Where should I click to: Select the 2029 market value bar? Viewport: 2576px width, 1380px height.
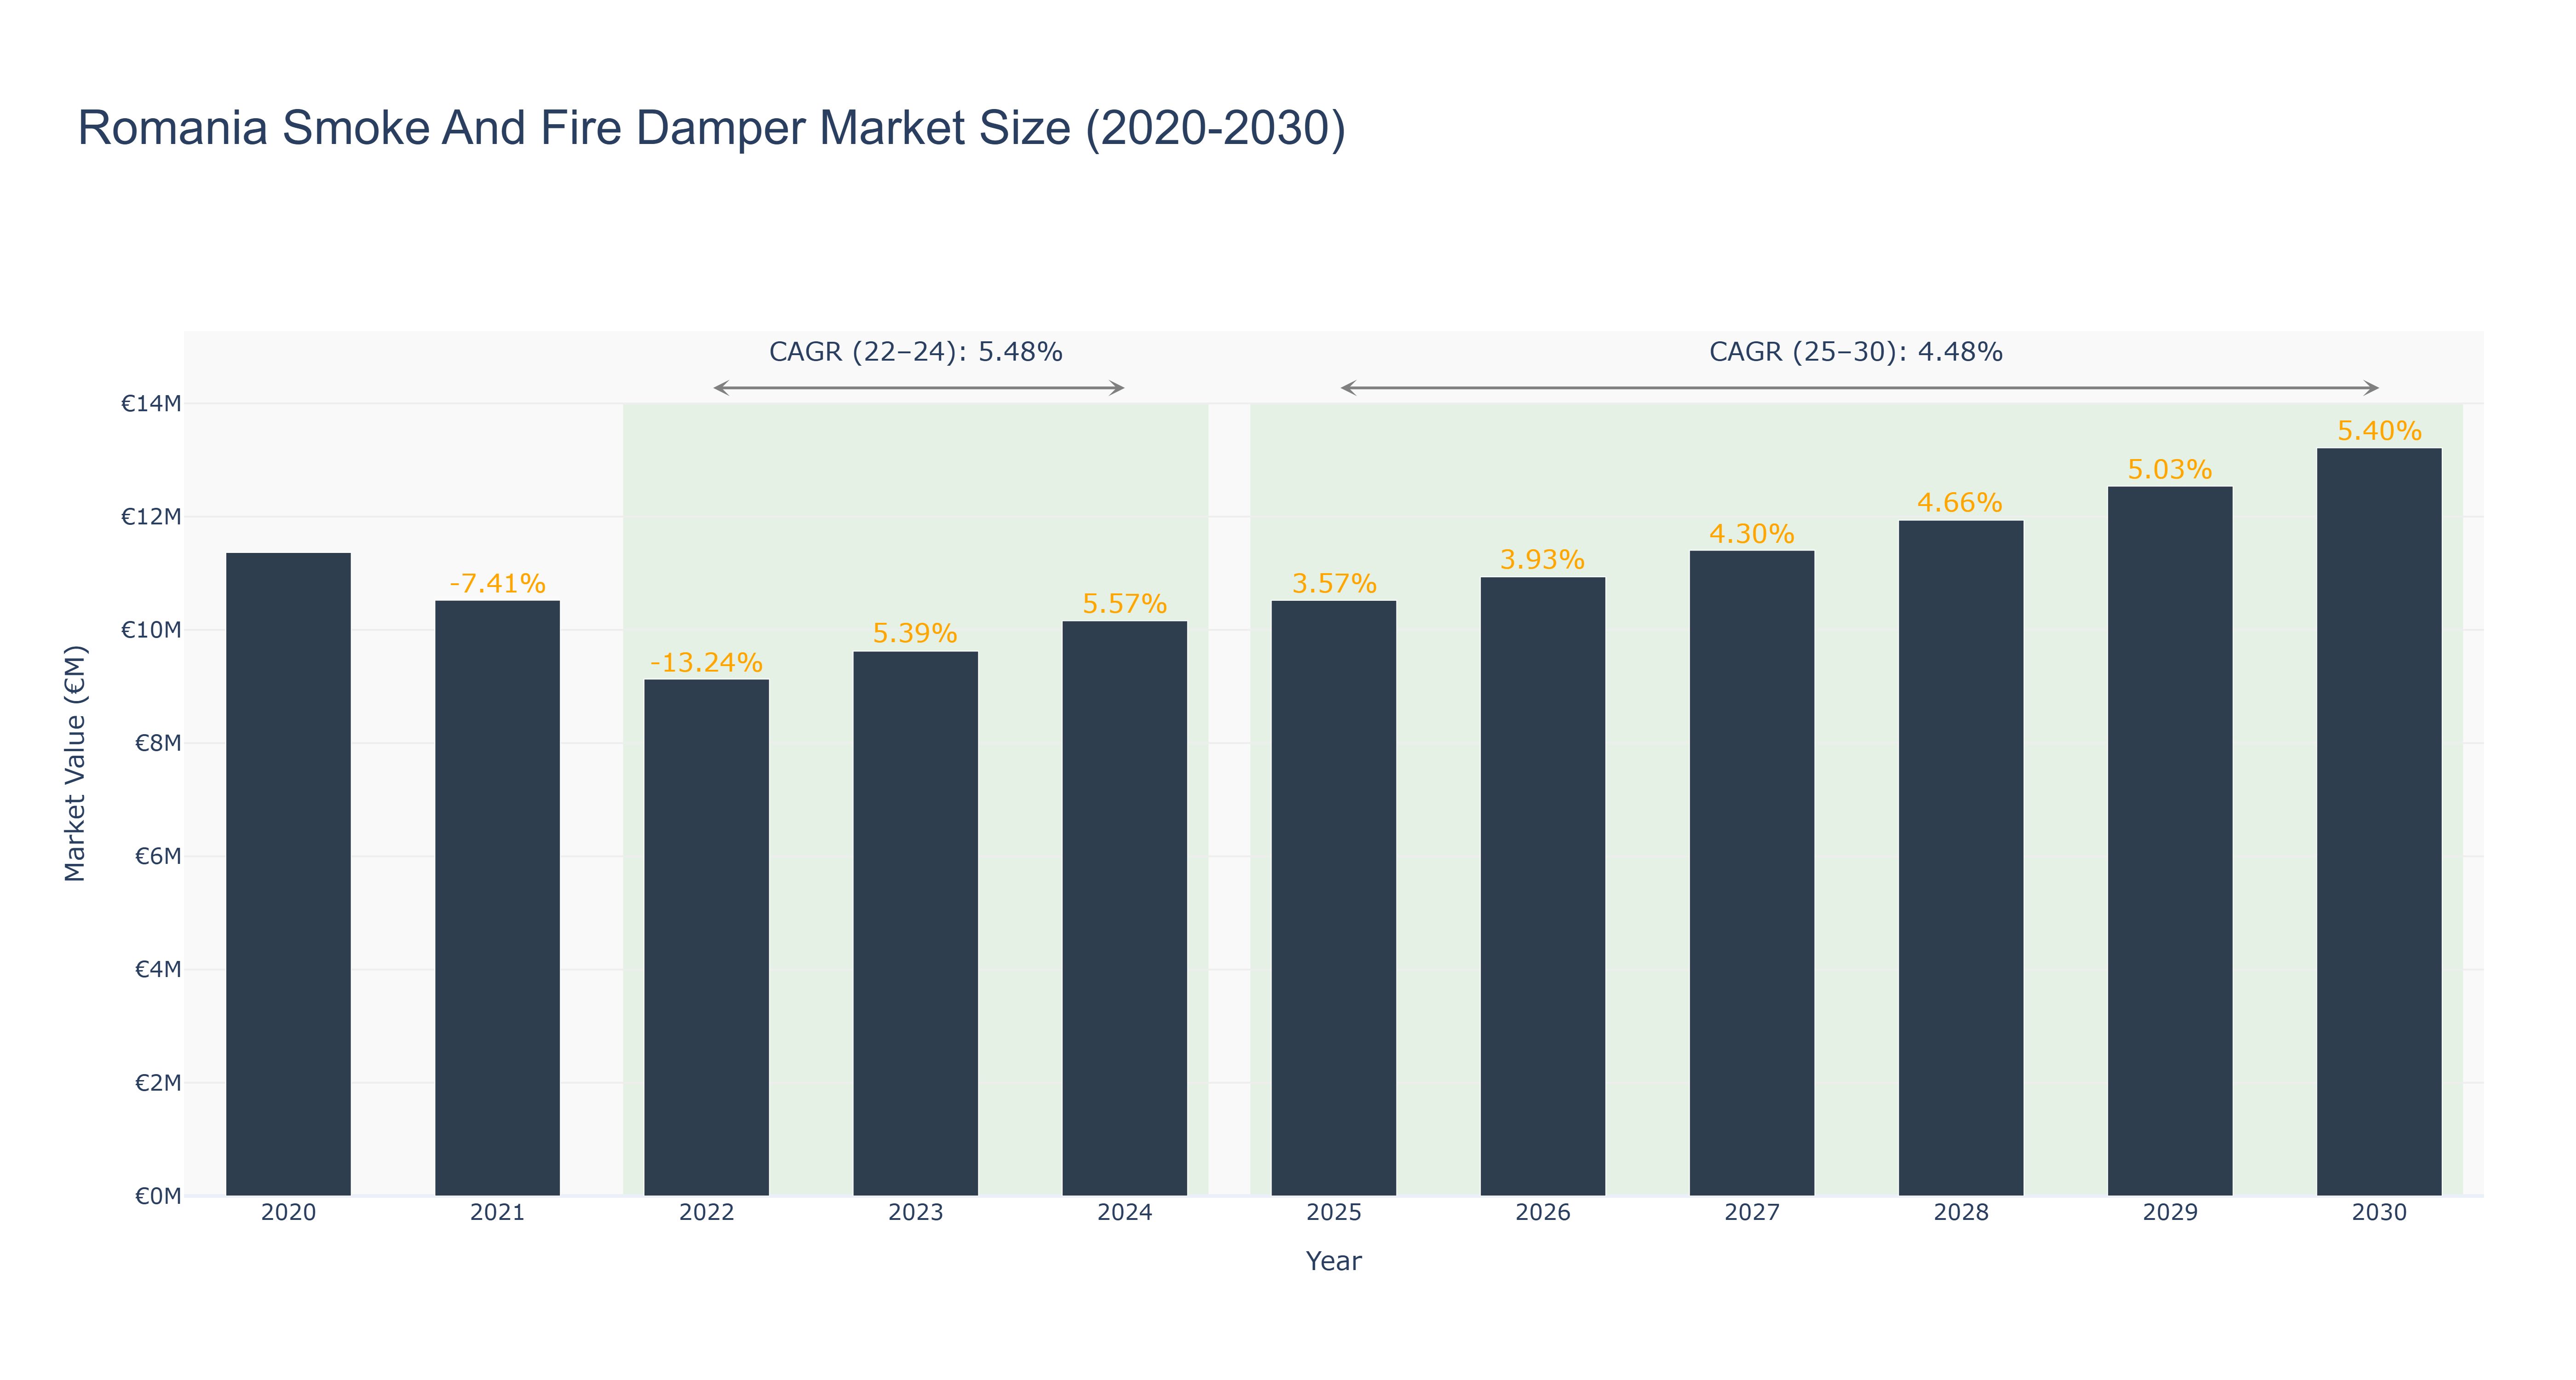(2169, 841)
